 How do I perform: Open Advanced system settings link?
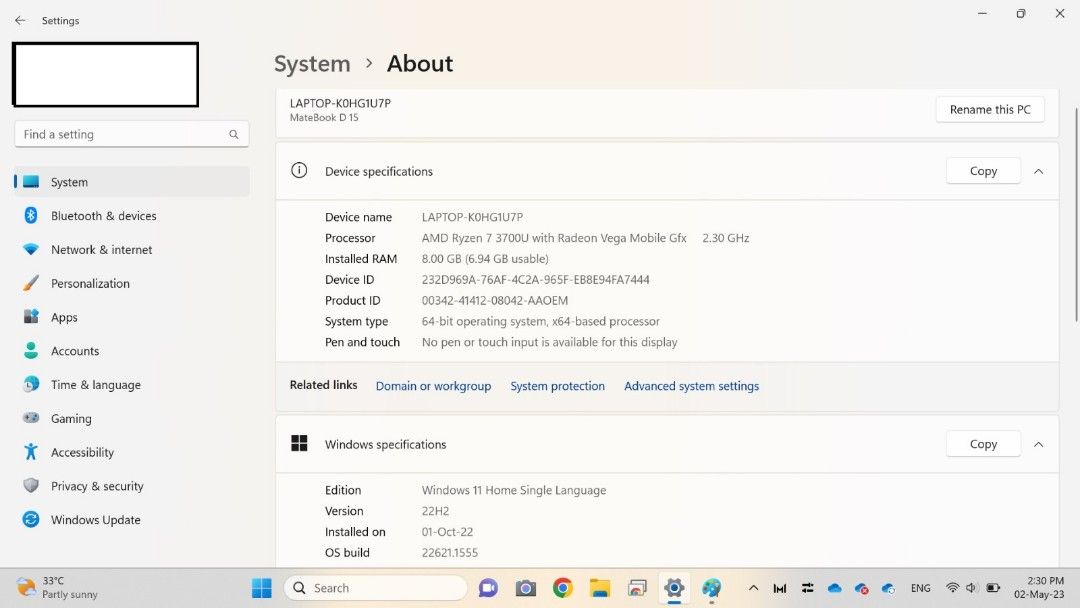pos(692,386)
